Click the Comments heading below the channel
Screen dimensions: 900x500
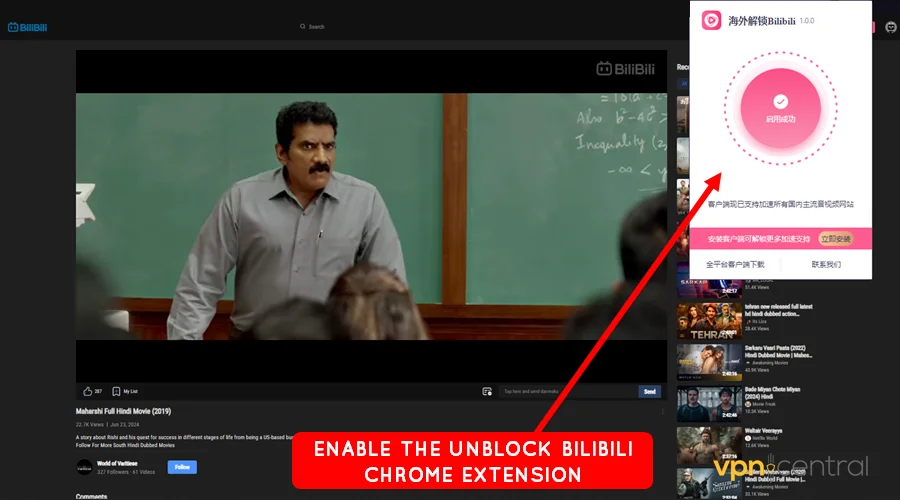point(91,497)
